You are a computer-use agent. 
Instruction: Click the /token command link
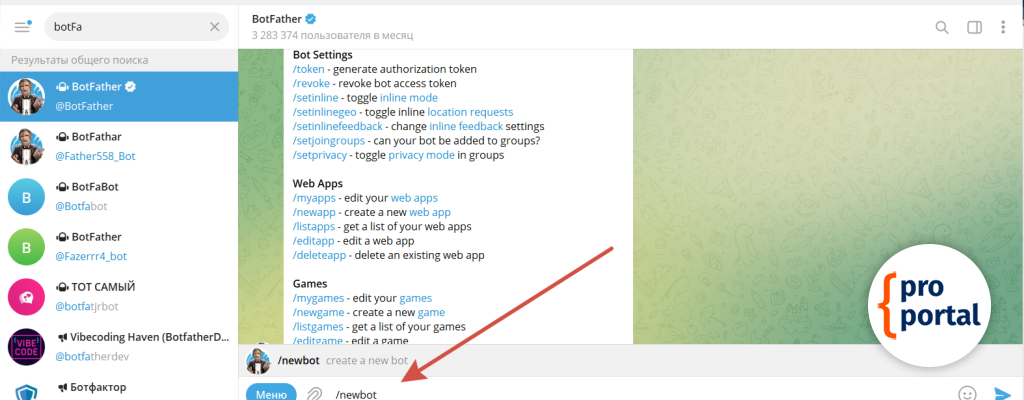(x=309, y=70)
